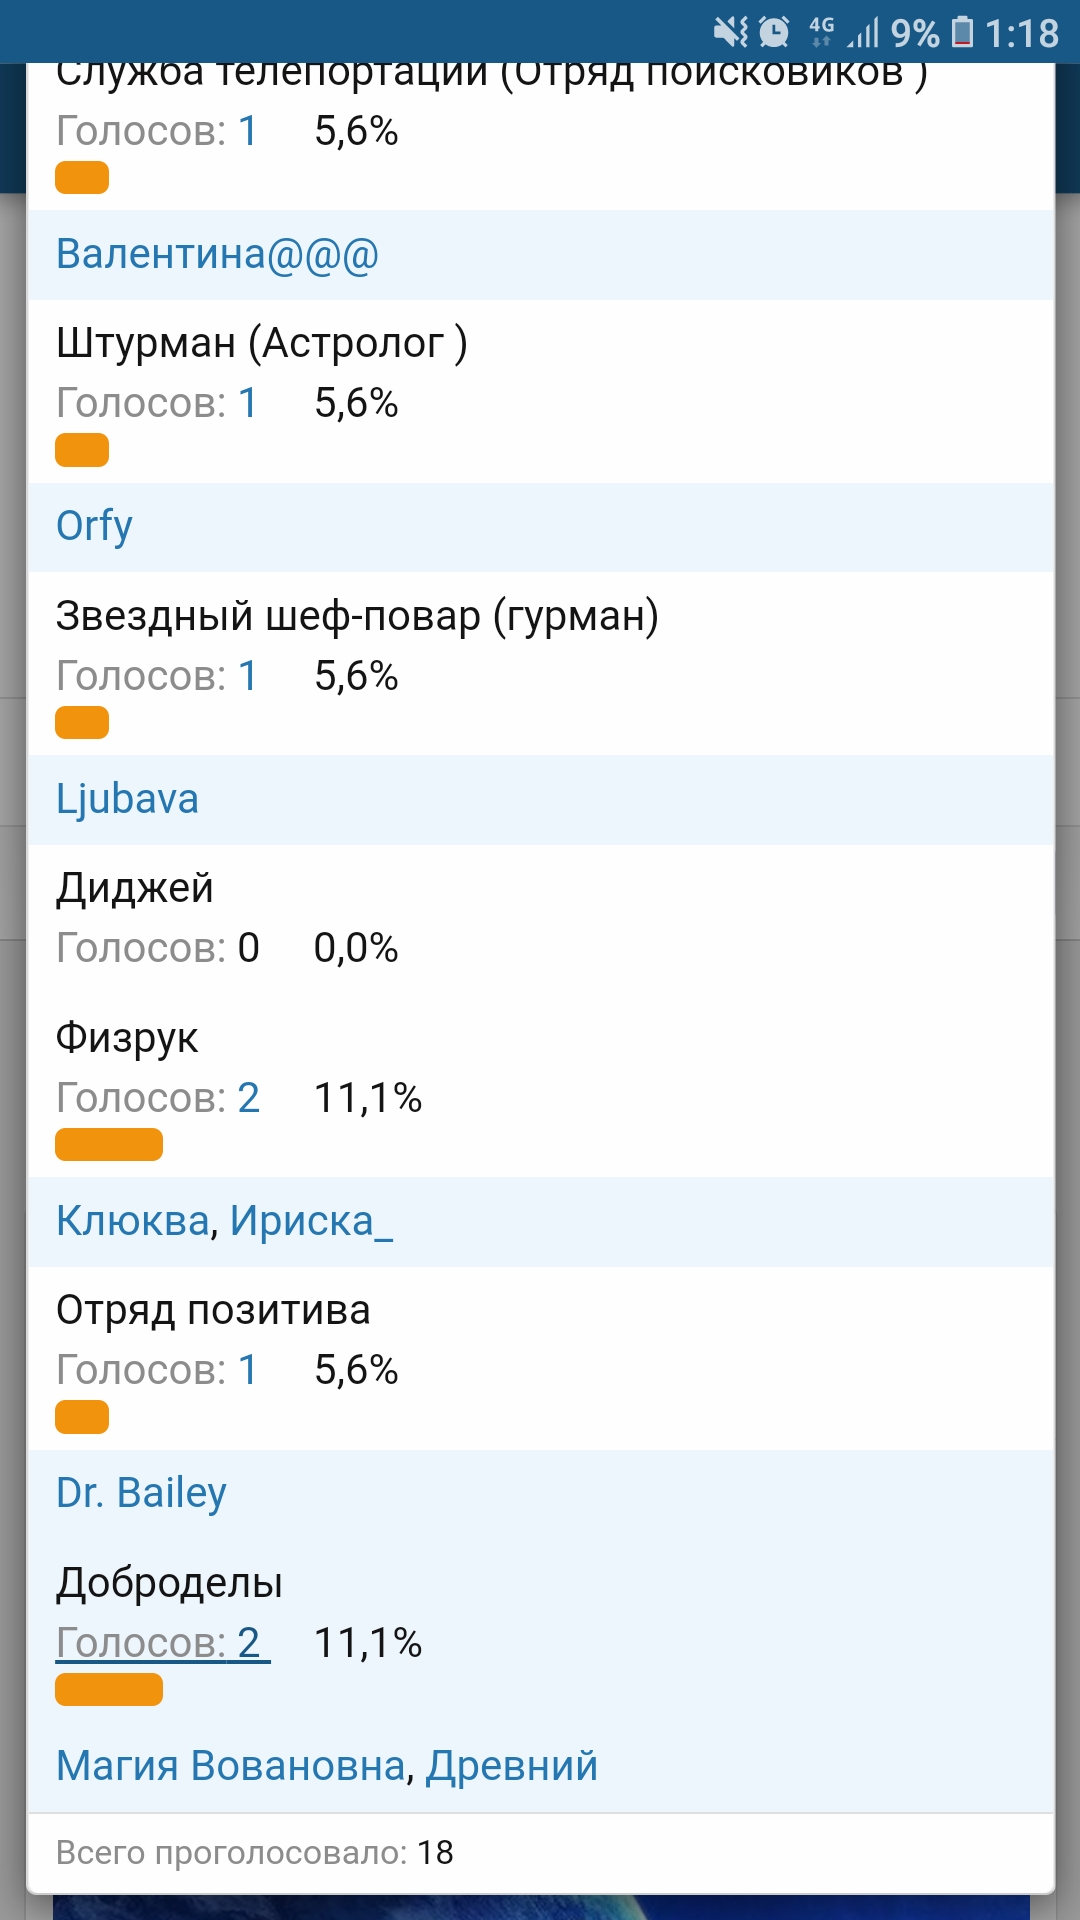This screenshot has width=1080, height=1920.
Task: Click the vote count for Штурман (Астролог)
Action: 247,403
